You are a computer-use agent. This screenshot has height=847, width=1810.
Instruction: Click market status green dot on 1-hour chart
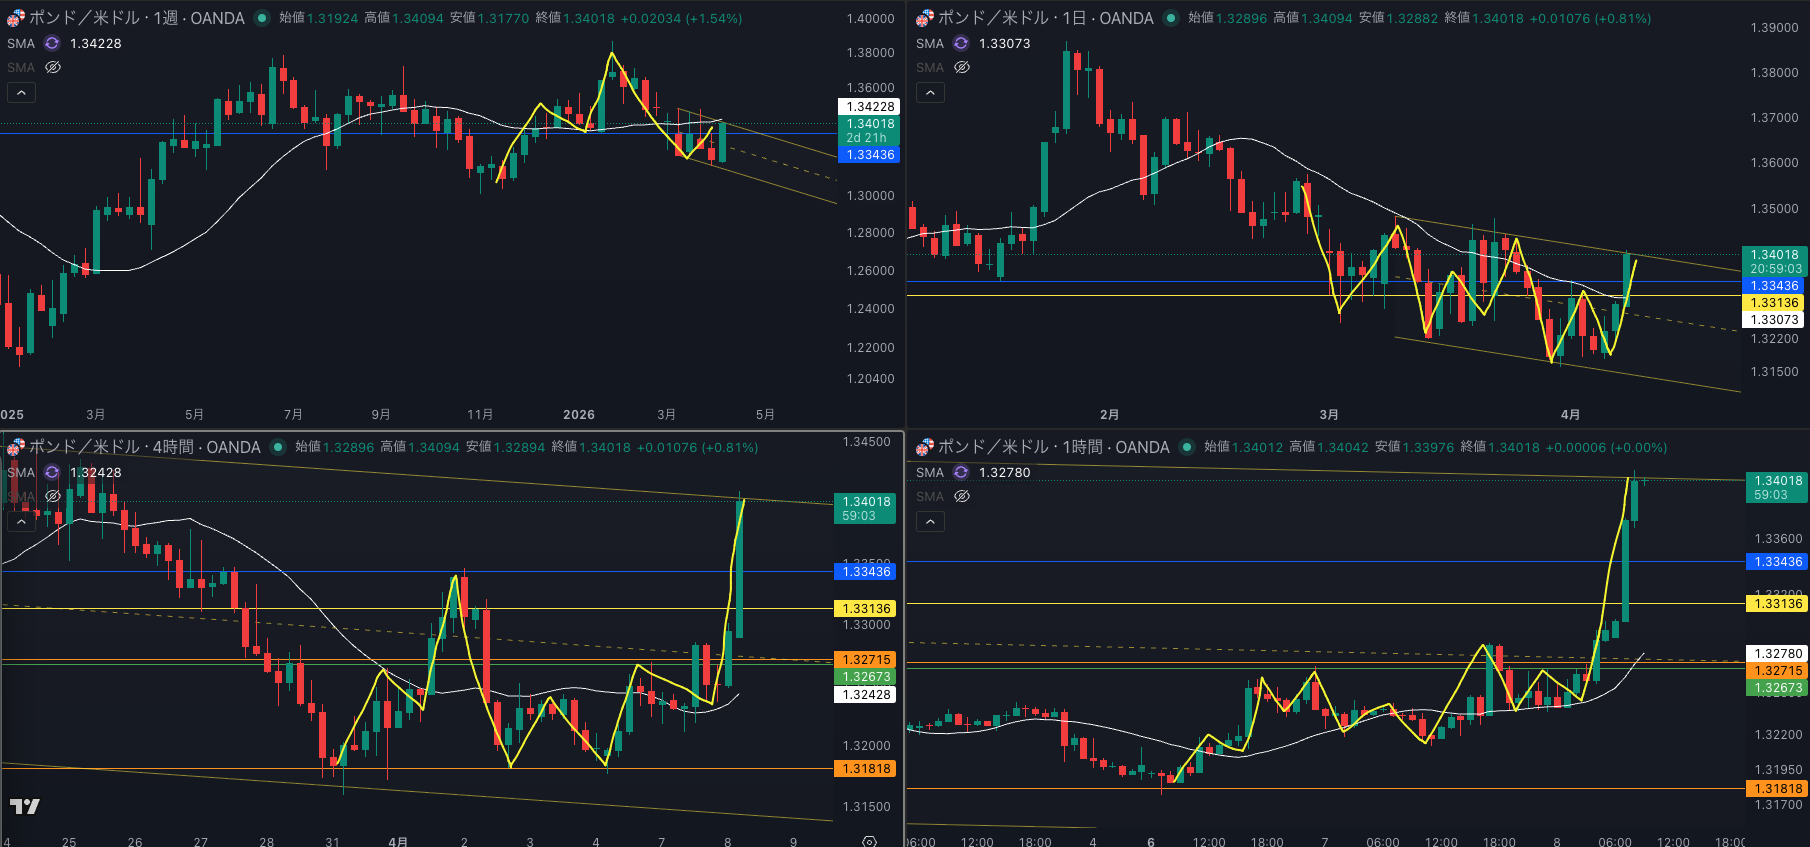[1186, 447]
